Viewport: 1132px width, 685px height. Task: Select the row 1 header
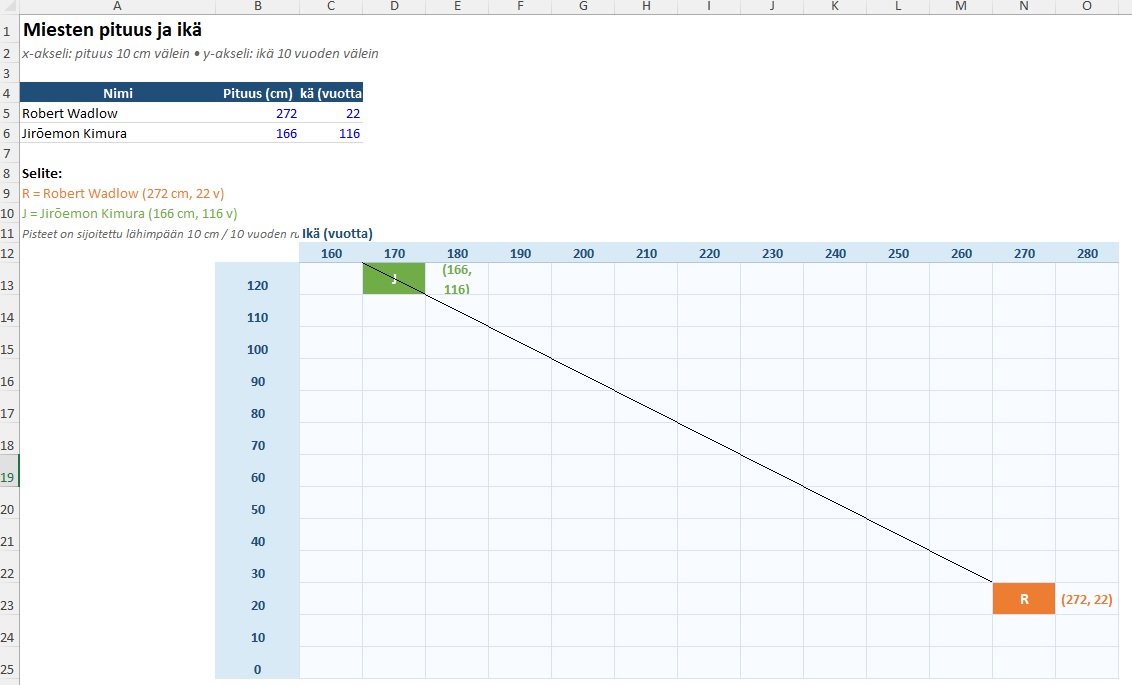pos(8,30)
